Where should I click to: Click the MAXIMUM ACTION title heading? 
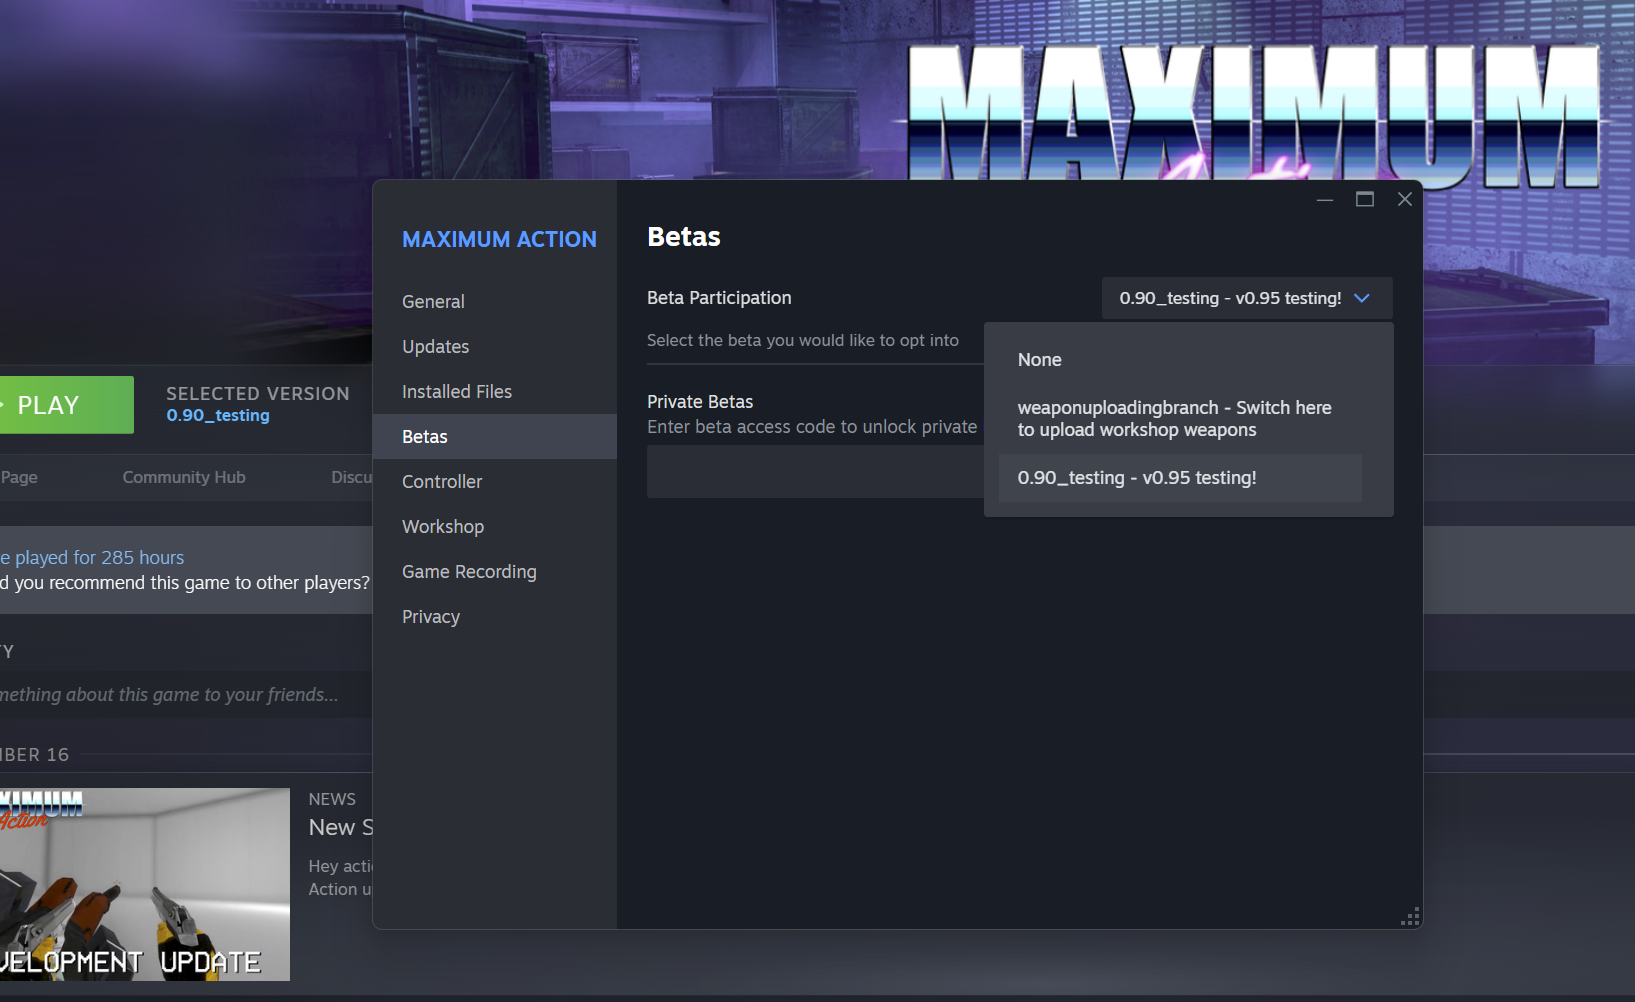click(499, 240)
